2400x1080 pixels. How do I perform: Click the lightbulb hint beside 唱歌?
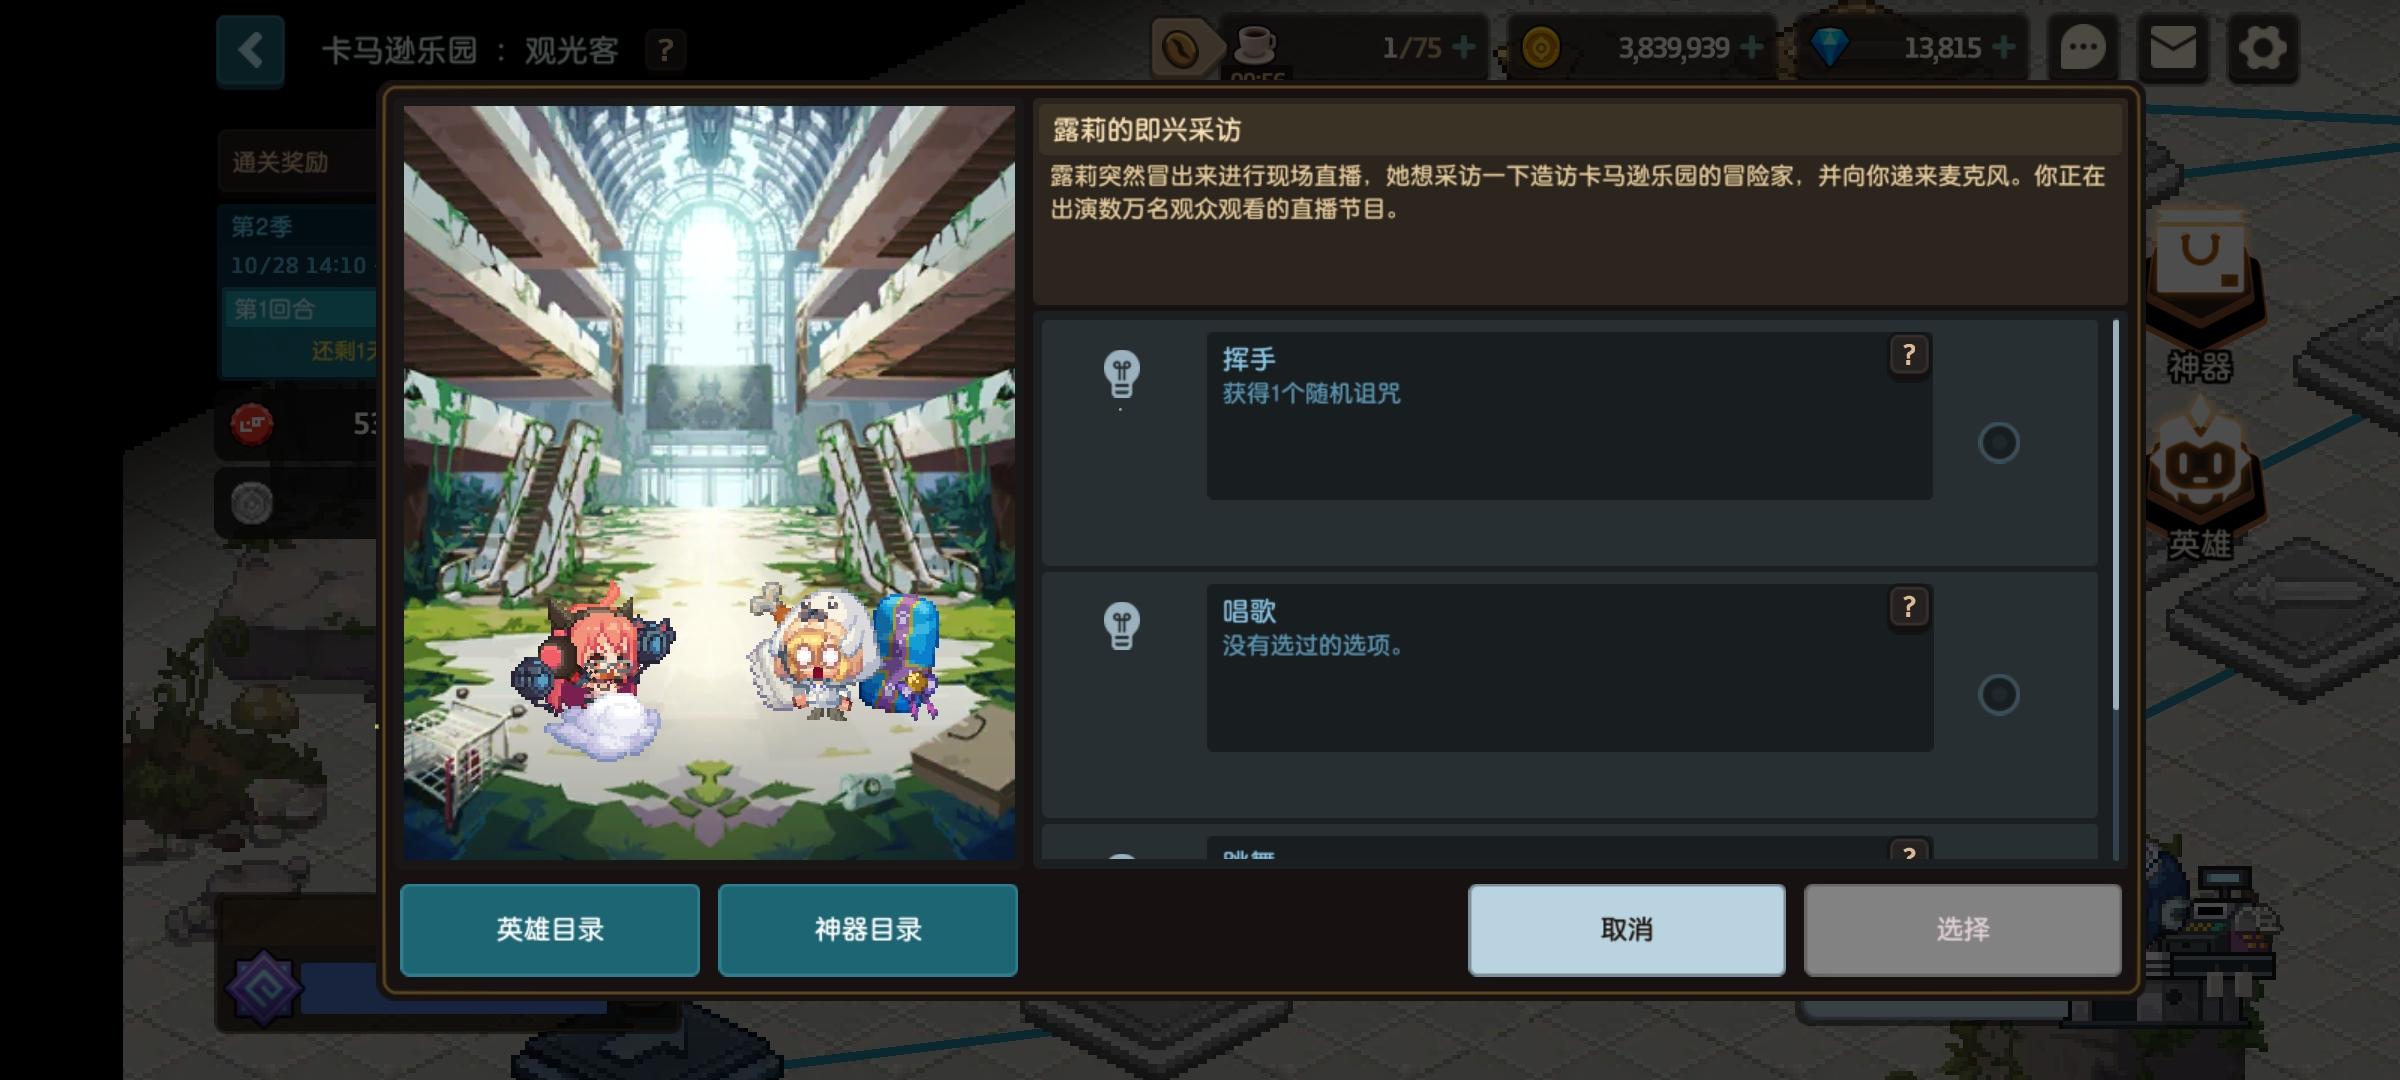click(1121, 626)
